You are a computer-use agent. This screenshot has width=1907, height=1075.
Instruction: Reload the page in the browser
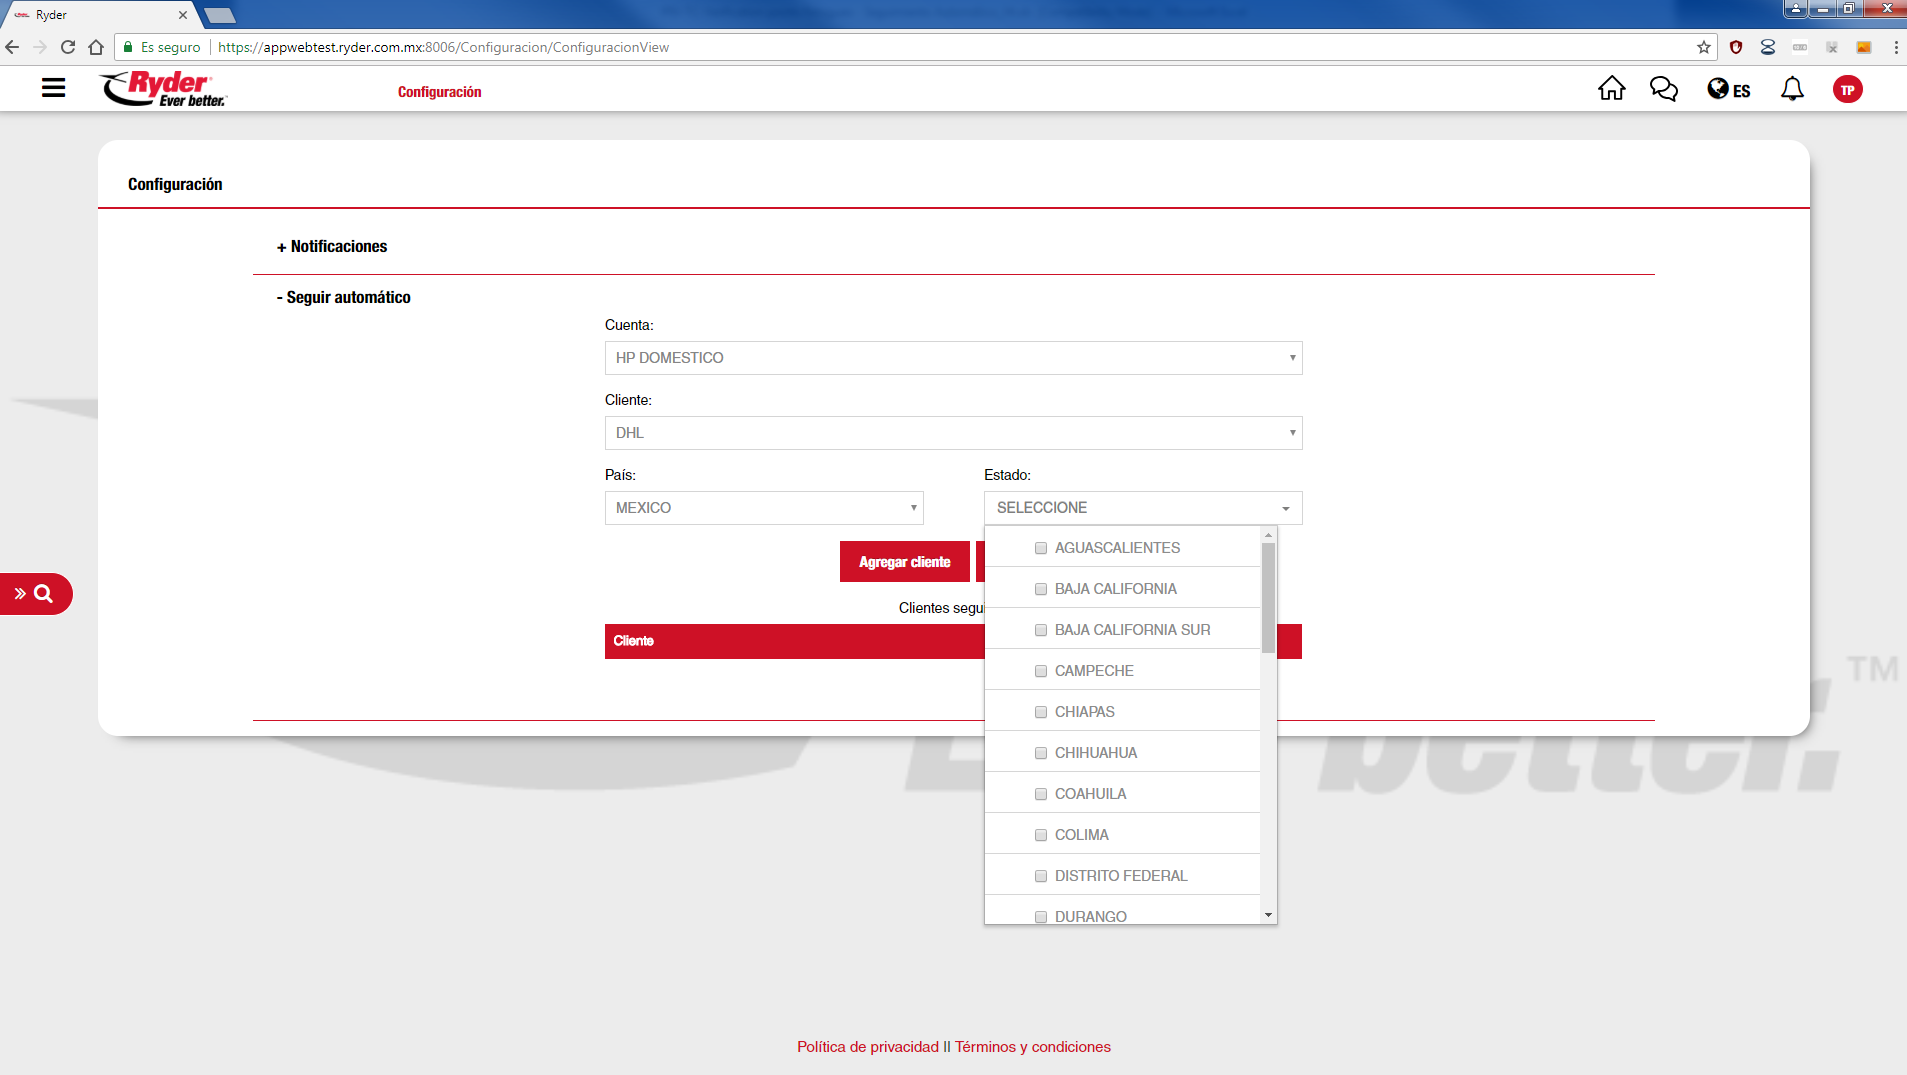tap(68, 47)
